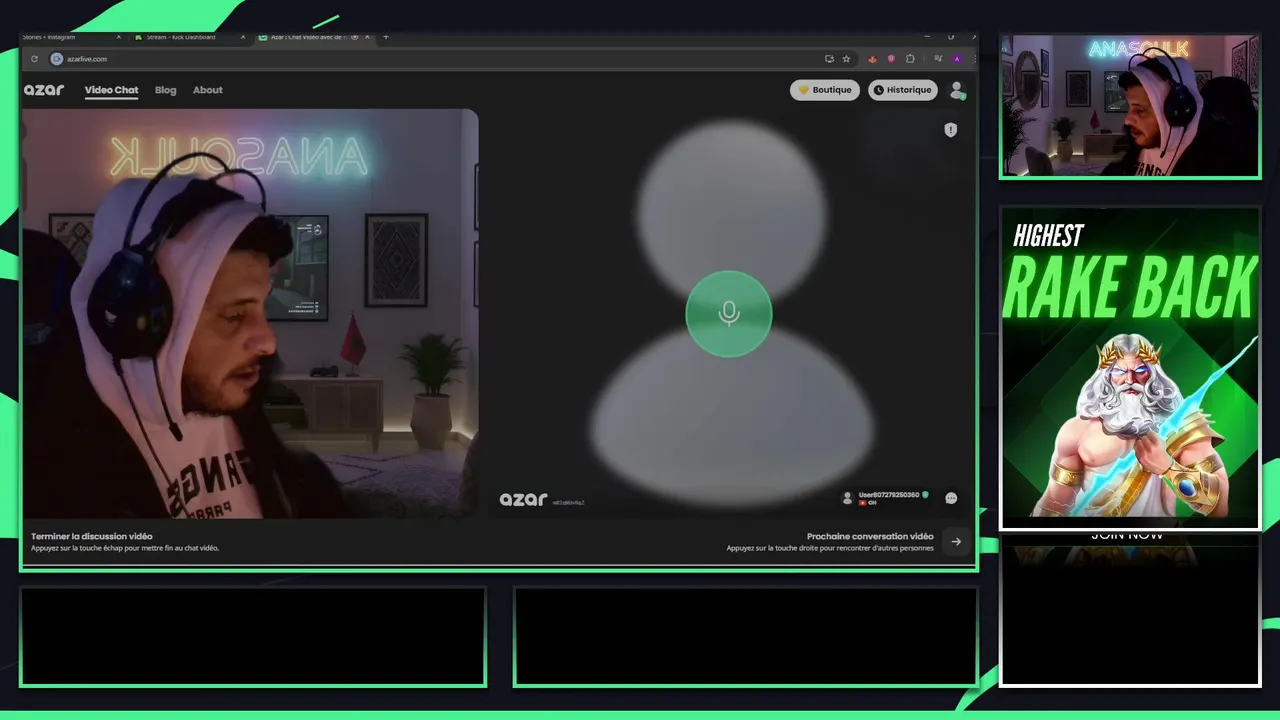Open the Blog nav item
This screenshot has height=720, width=1280.
click(166, 90)
